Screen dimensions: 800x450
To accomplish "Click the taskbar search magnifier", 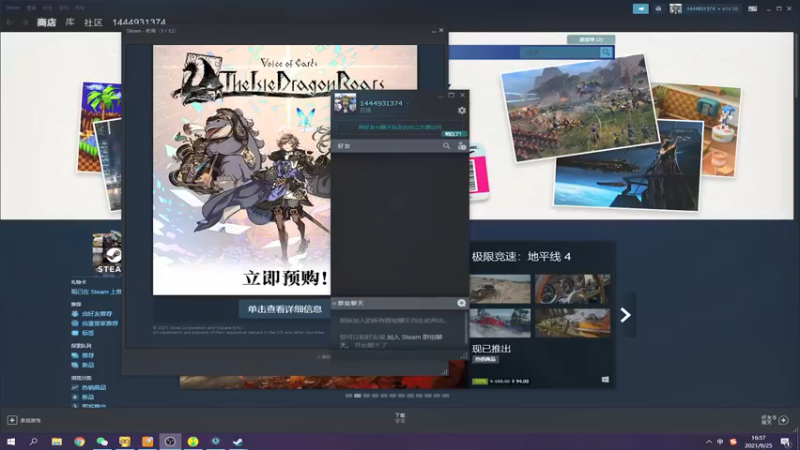I will [x=34, y=441].
